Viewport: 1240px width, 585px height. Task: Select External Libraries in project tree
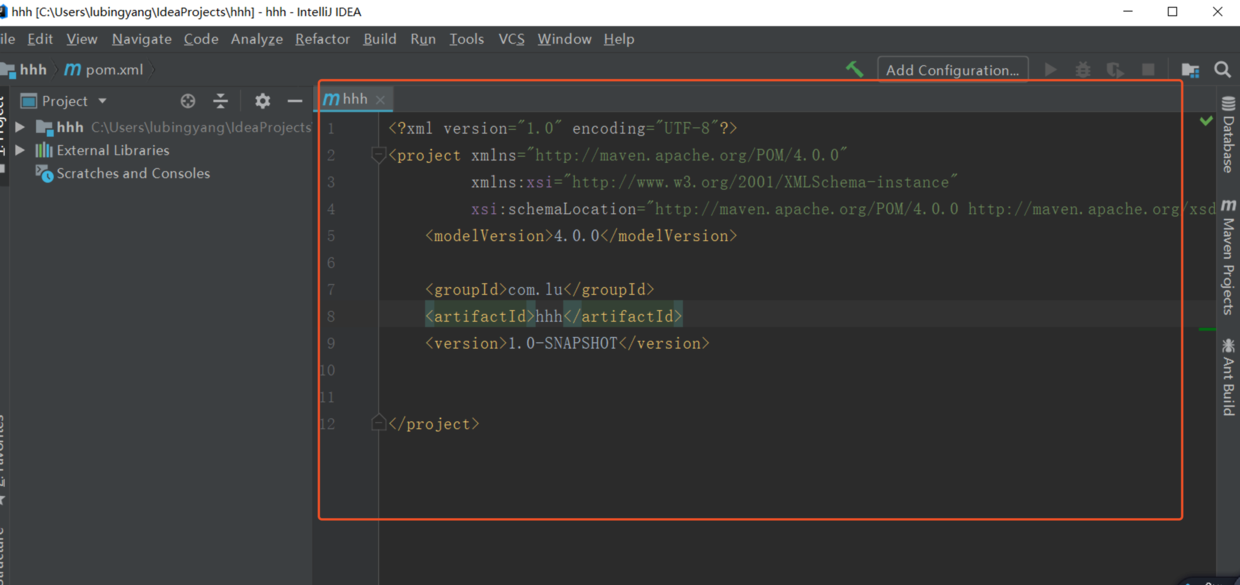[x=113, y=150]
